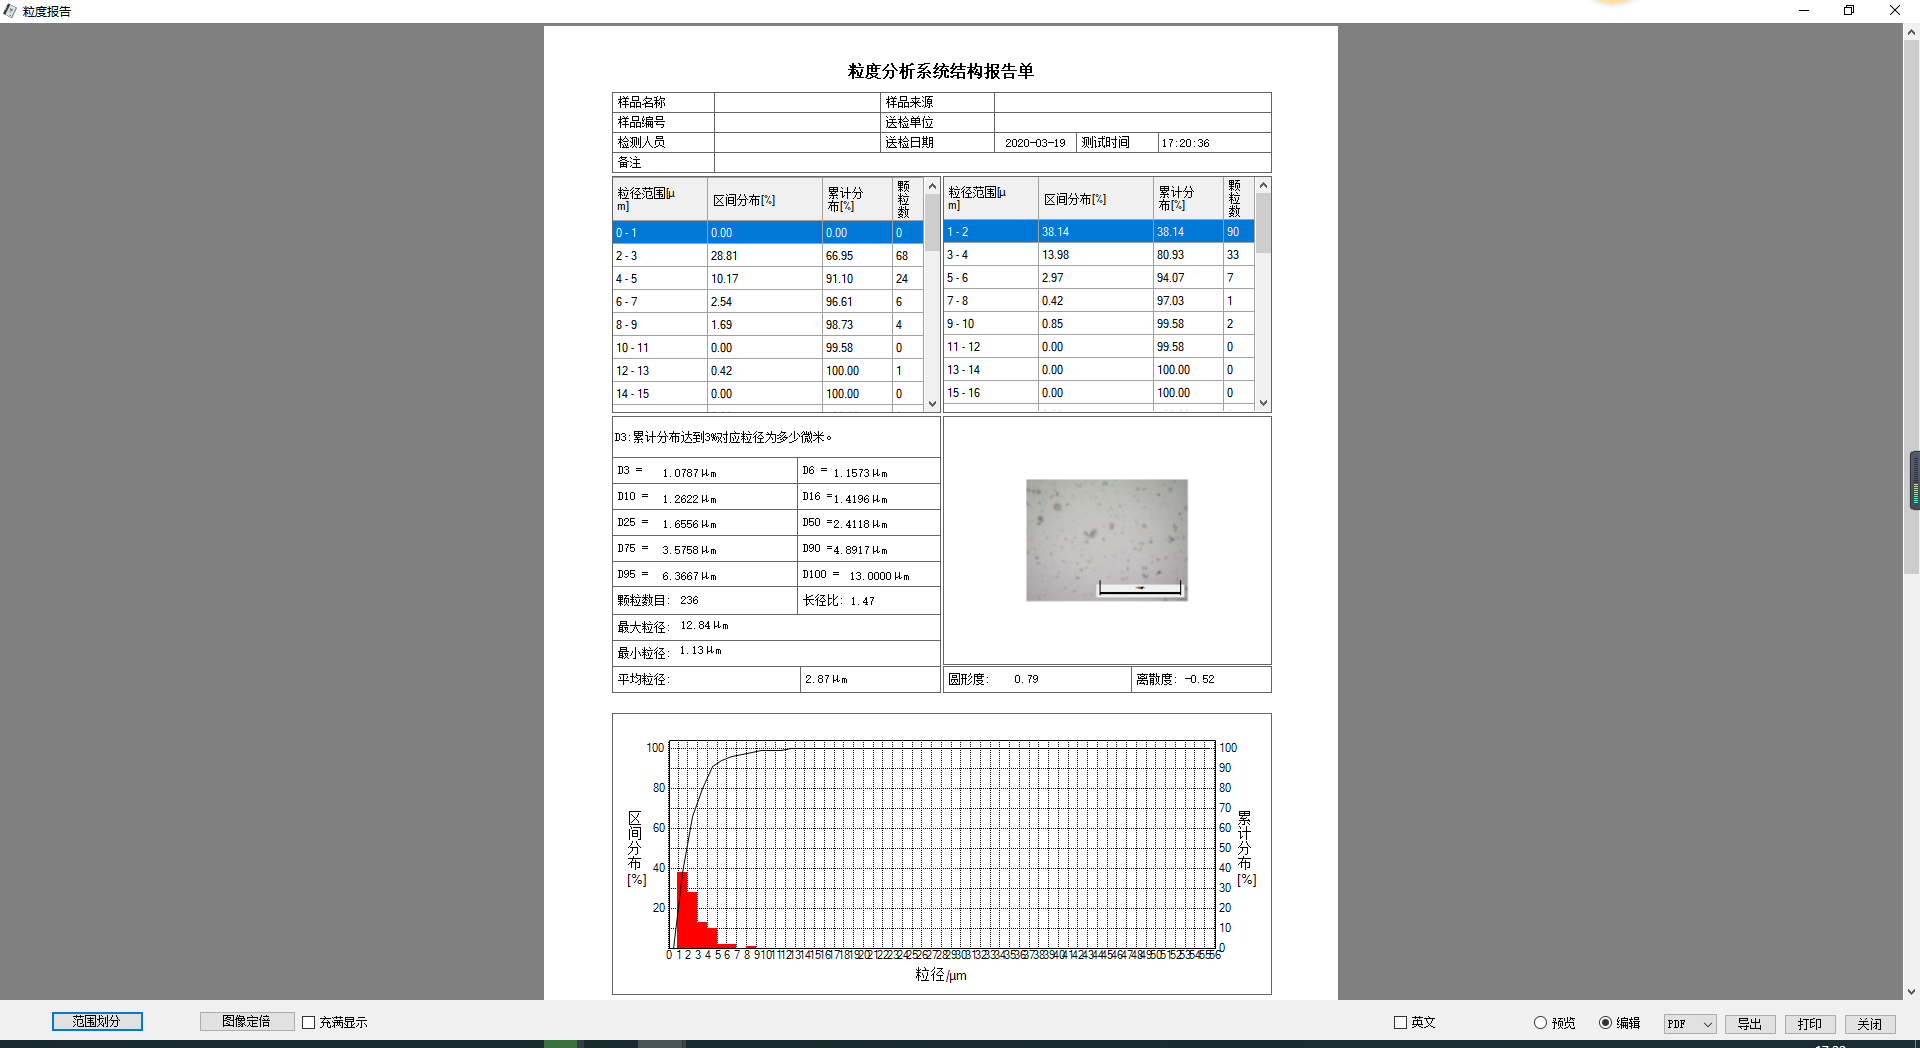The image size is (1920, 1048).
Task: Select the 编辑 radio button
Action: click(1605, 1022)
